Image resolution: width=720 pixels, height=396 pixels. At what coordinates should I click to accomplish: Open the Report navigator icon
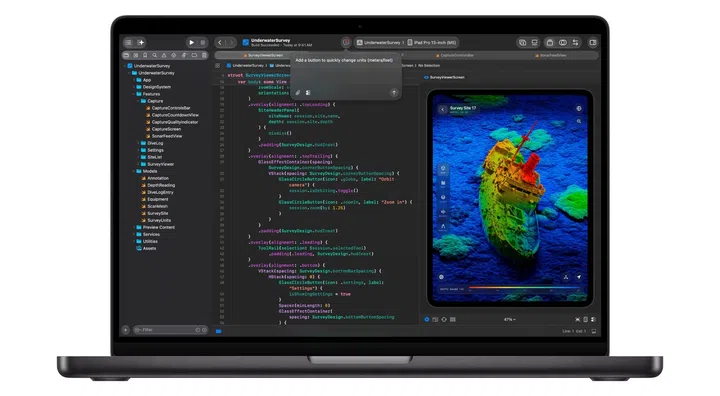[x=204, y=55]
